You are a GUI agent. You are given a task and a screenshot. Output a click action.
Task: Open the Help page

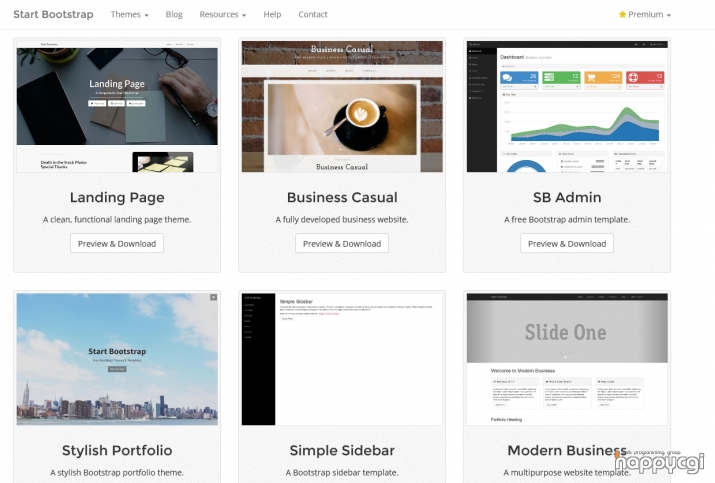(x=272, y=15)
